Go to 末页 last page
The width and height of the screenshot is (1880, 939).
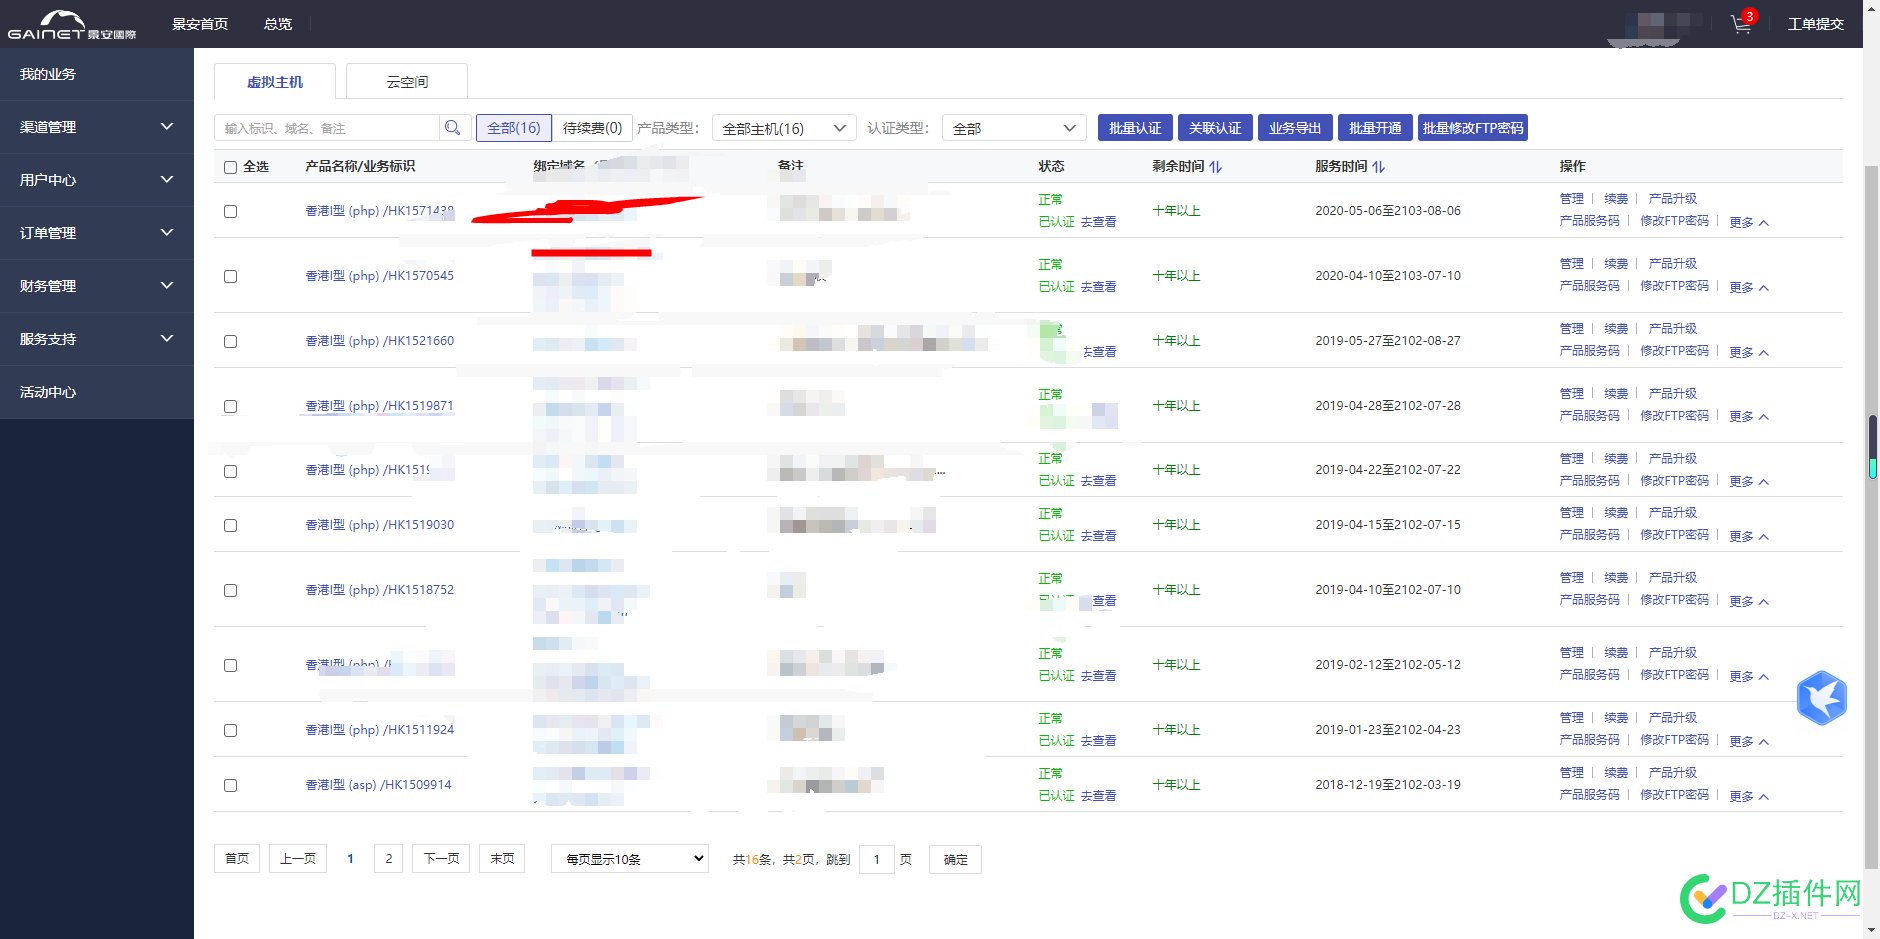tap(502, 859)
